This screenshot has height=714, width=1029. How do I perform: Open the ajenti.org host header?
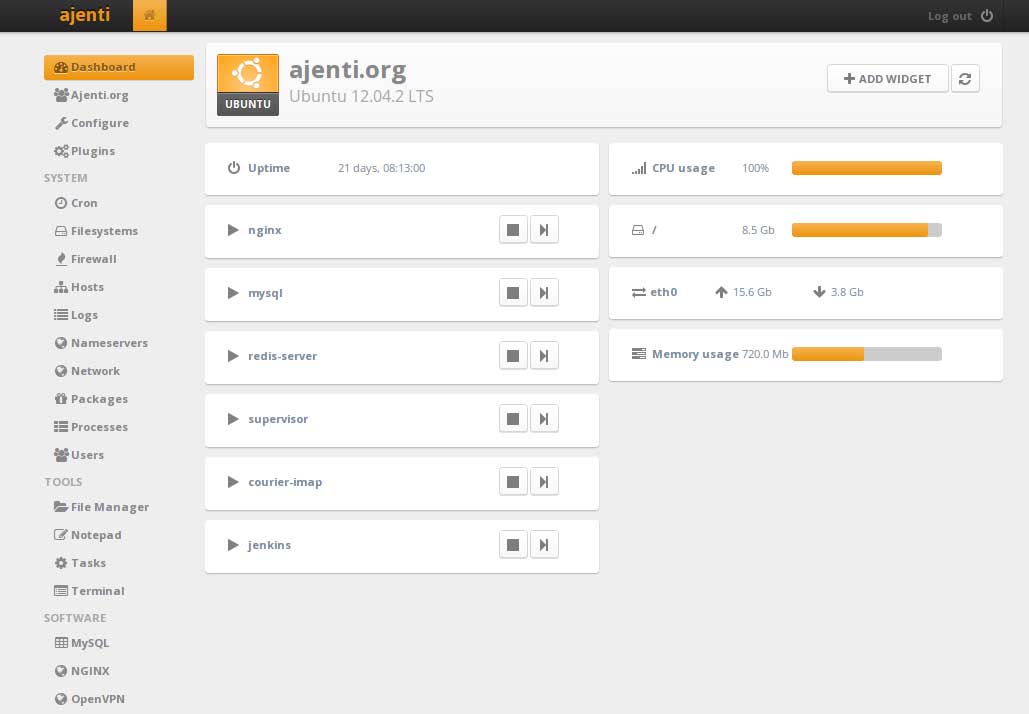tap(347, 69)
